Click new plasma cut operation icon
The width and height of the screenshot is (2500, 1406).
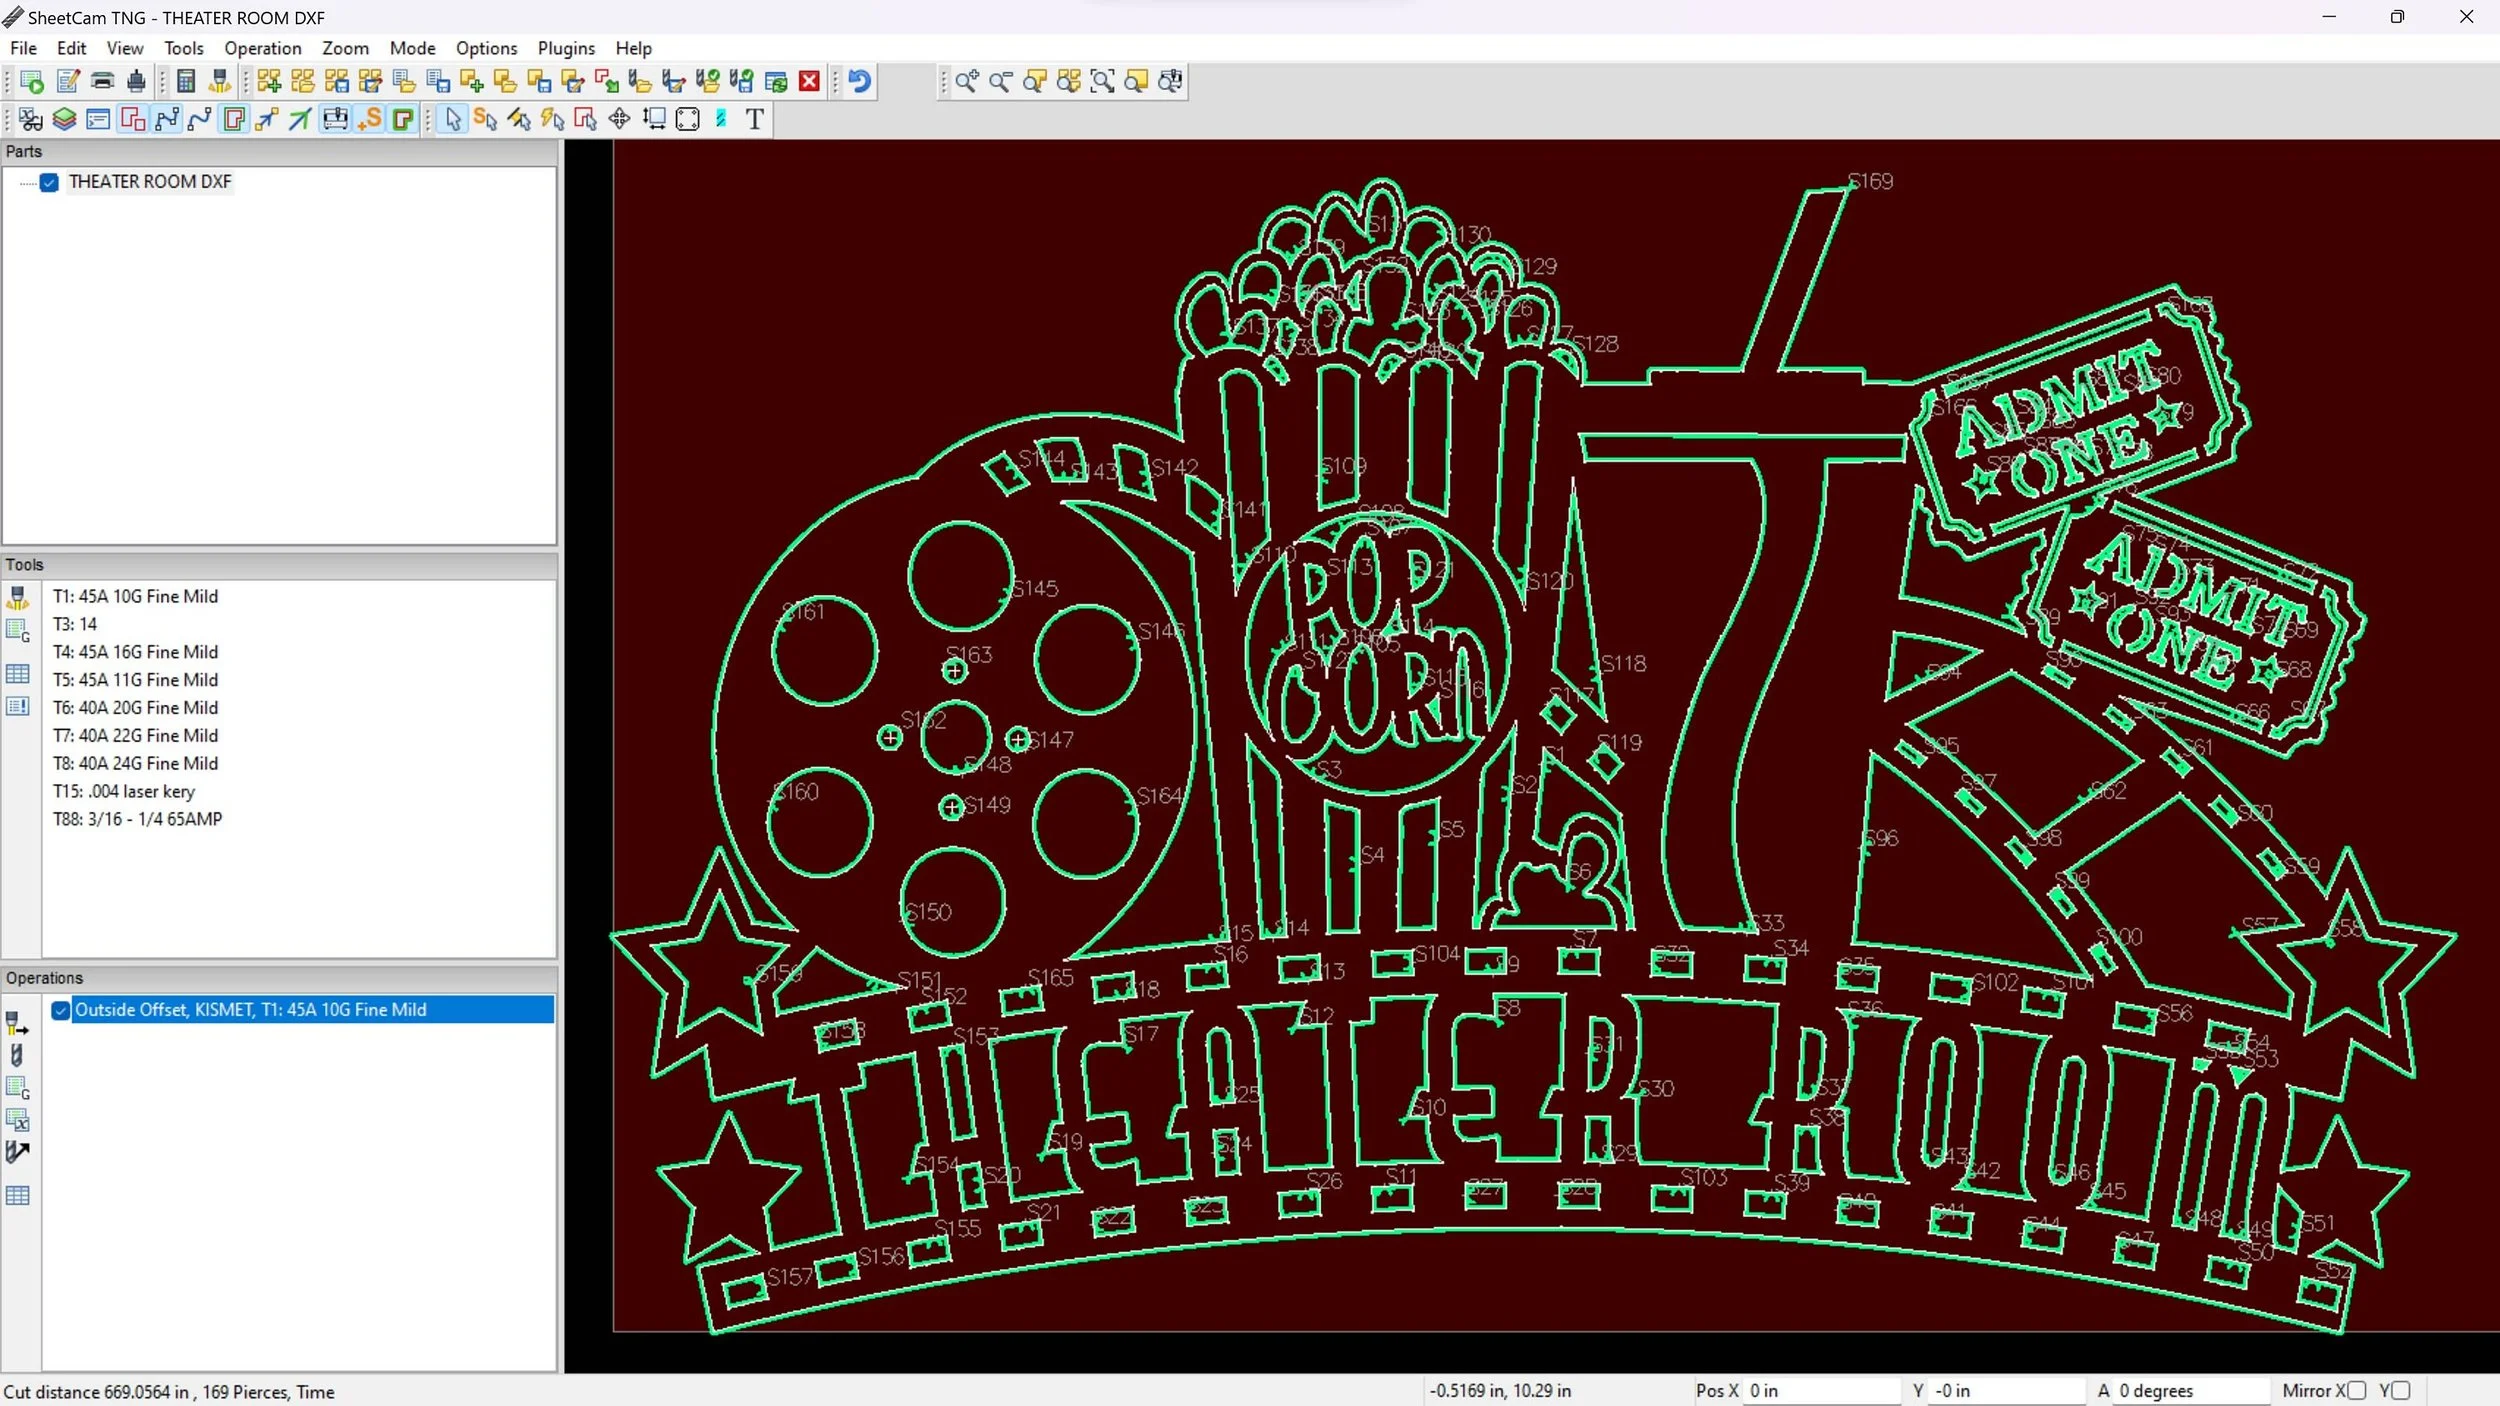[x=17, y=1023]
